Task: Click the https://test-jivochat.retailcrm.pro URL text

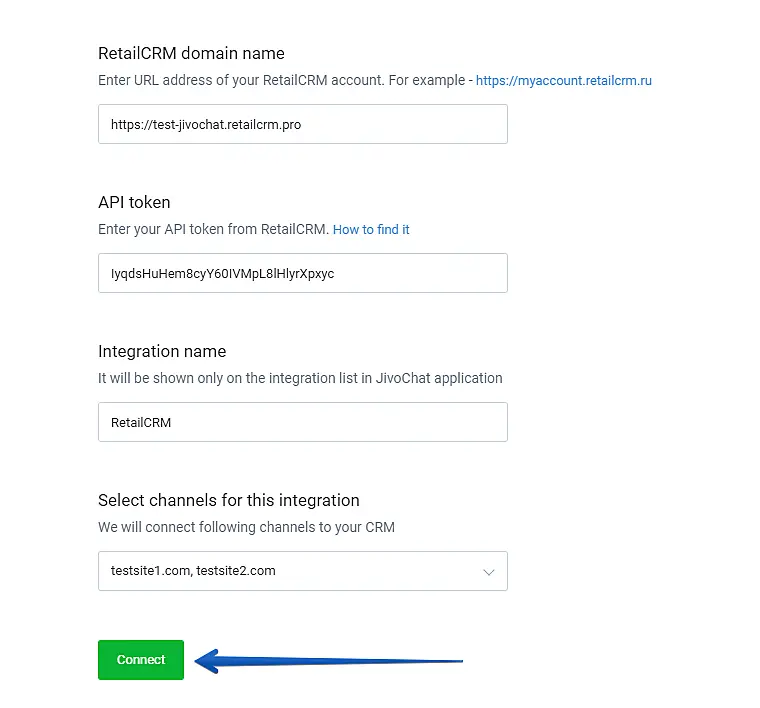Action: pyautogui.click(x=206, y=125)
